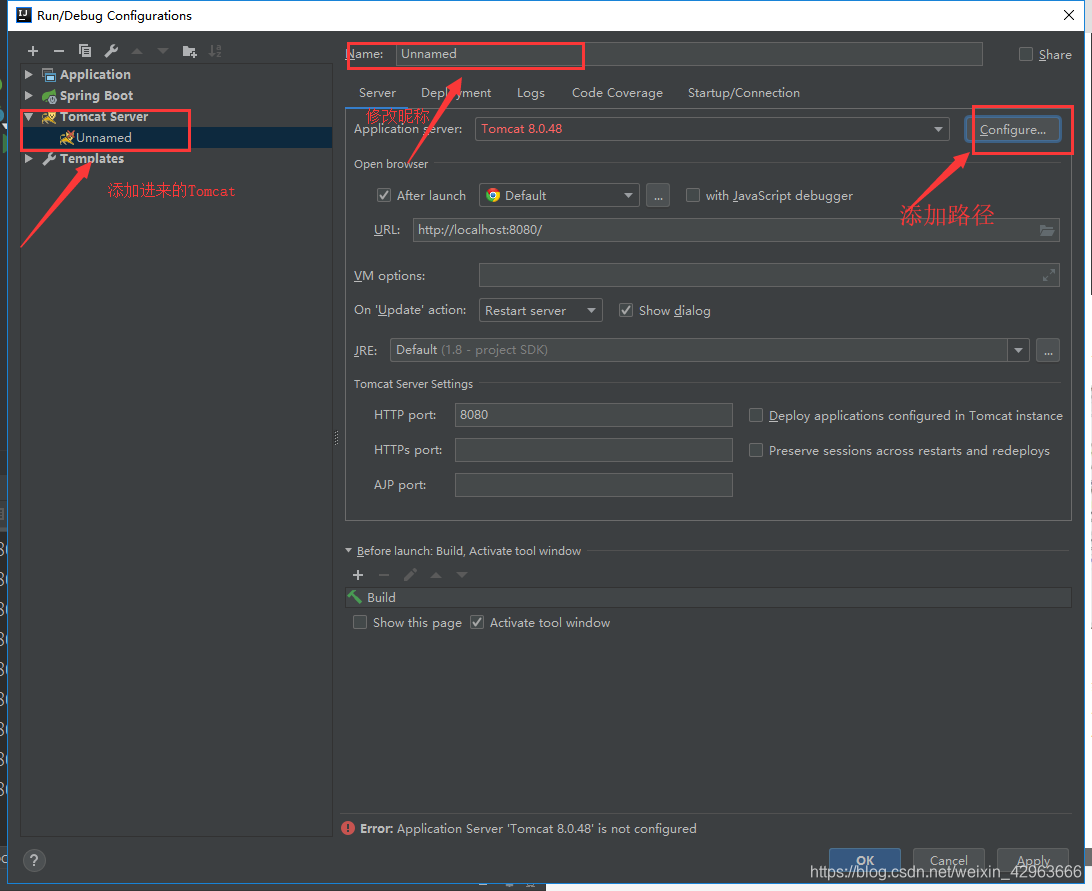Open the Default browser dropdown
The height and width of the screenshot is (891, 1092).
[x=559, y=196]
